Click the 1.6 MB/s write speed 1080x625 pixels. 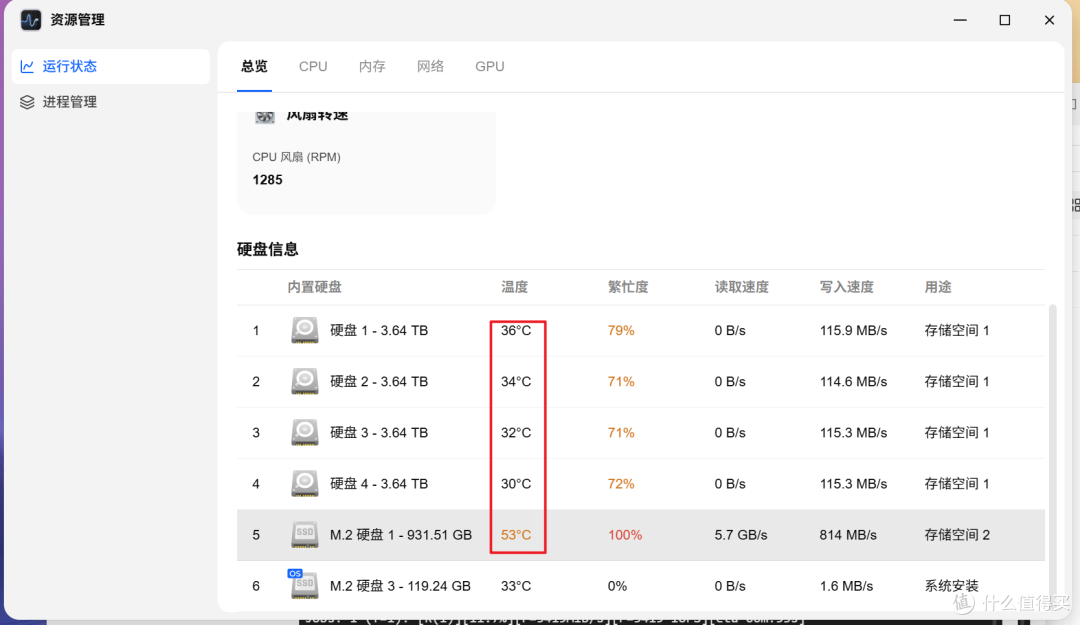(846, 586)
